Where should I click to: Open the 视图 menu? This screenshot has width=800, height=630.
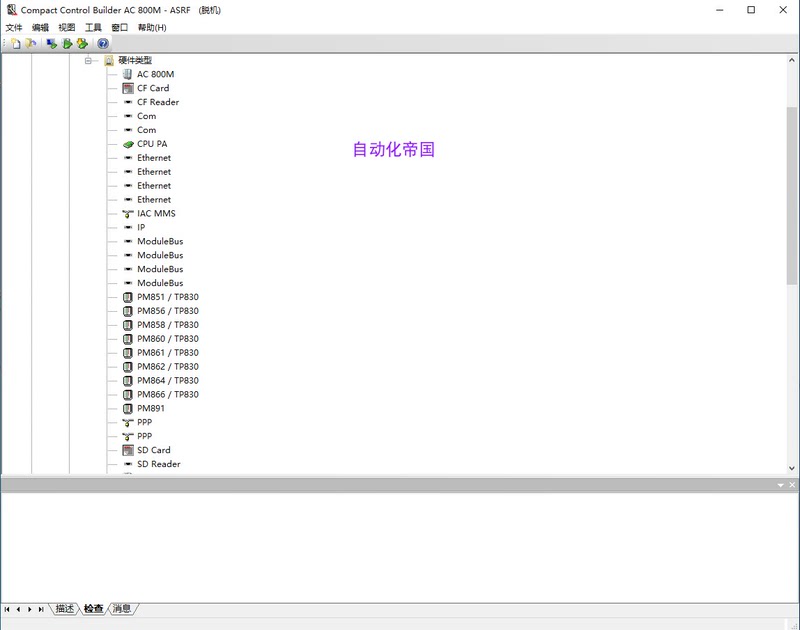(67, 28)
